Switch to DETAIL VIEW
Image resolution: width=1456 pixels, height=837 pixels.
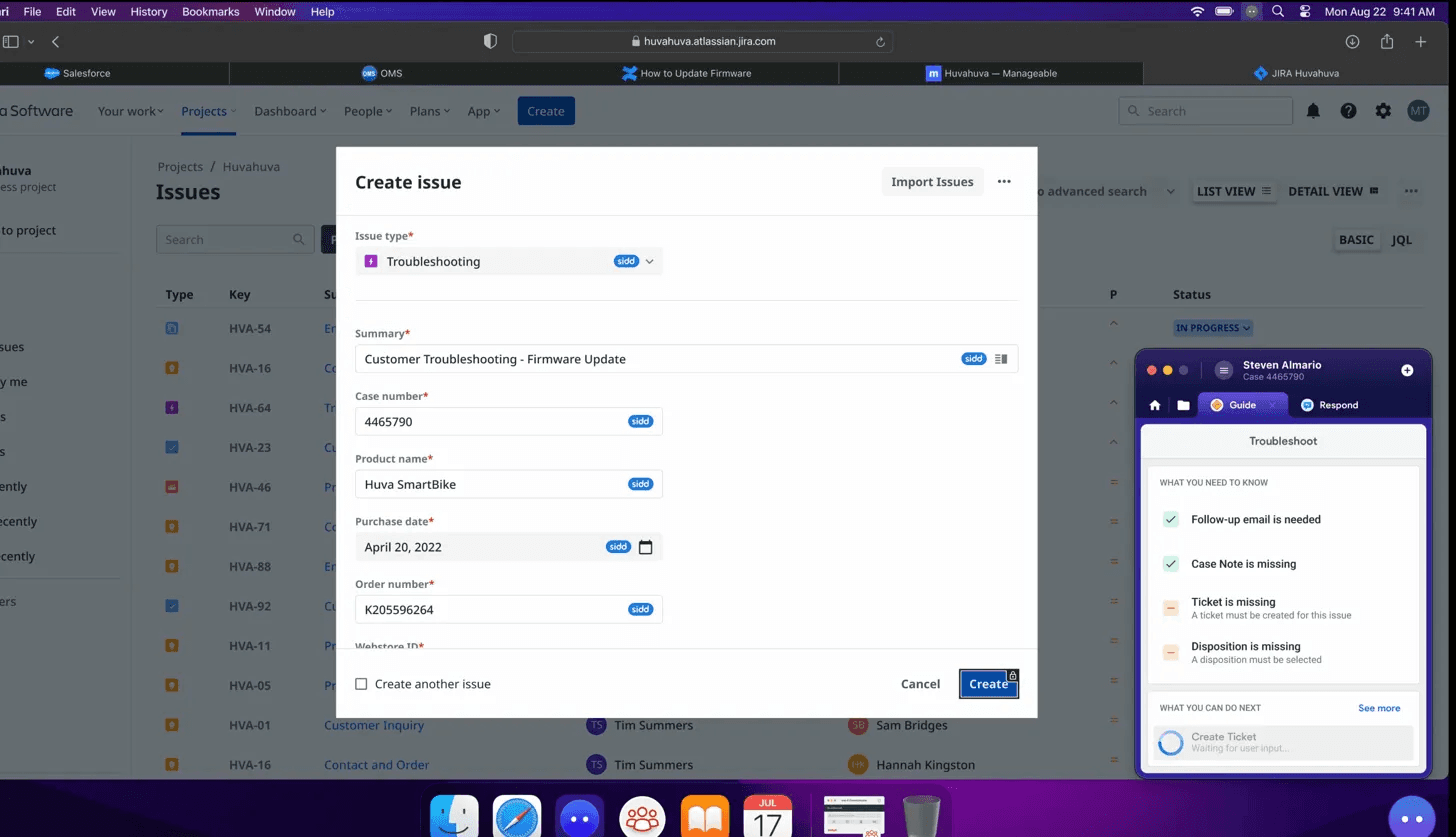[x=1333, y=191]
